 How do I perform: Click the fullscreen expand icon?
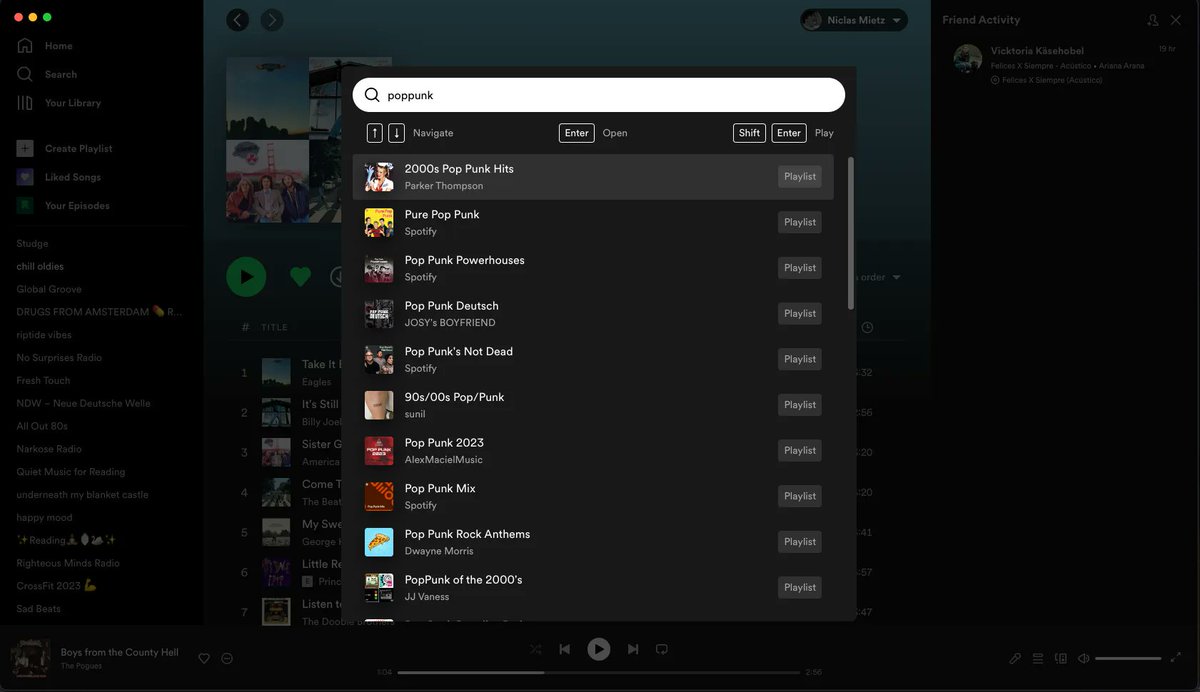coord(1176,658)
